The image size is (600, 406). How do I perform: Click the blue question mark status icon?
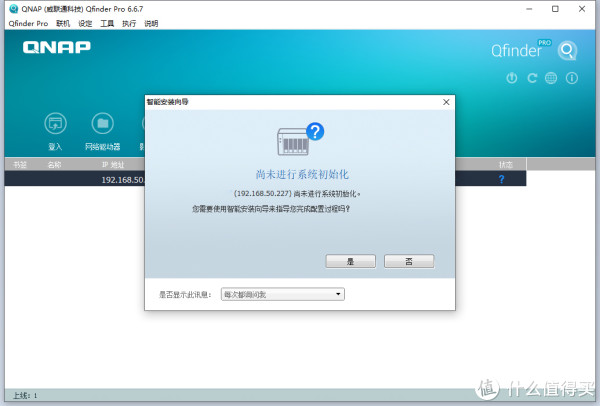tap(501, 179)
